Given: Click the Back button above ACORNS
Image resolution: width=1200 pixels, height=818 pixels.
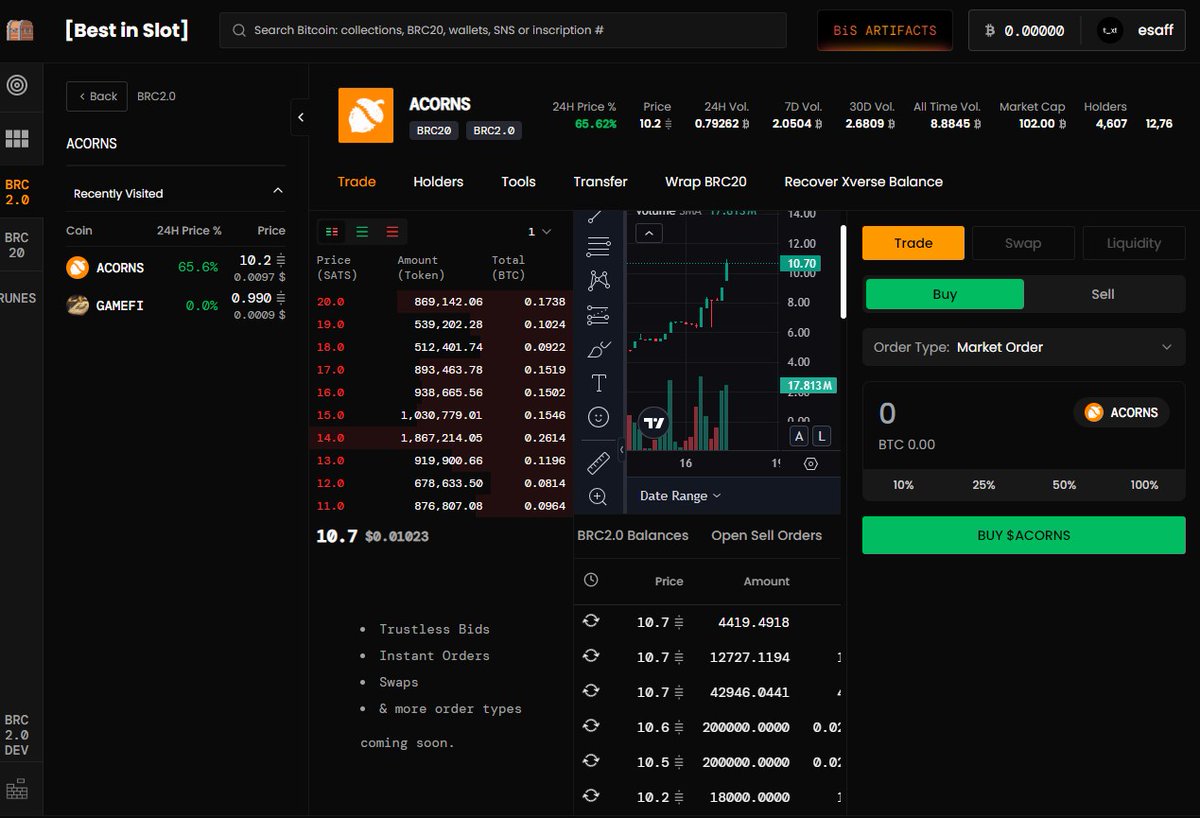Looking at the screenshot, I should [96, 96].
